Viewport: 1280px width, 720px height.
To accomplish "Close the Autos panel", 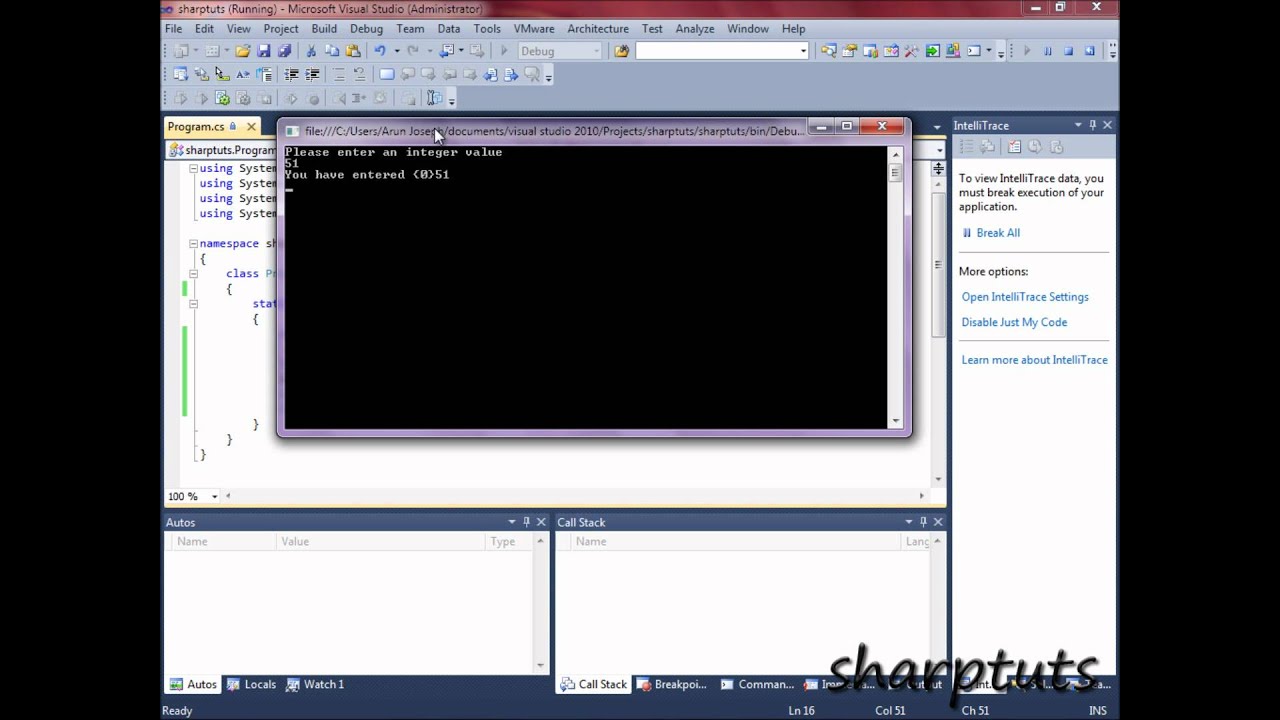I will [541, 522].
